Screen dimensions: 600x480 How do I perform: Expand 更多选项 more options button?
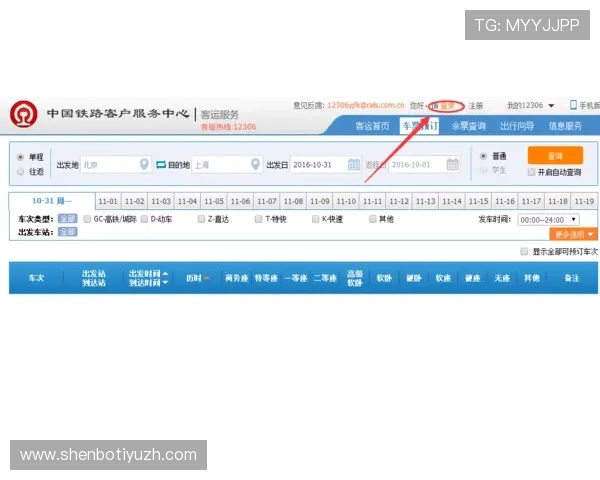pos(573,234)
